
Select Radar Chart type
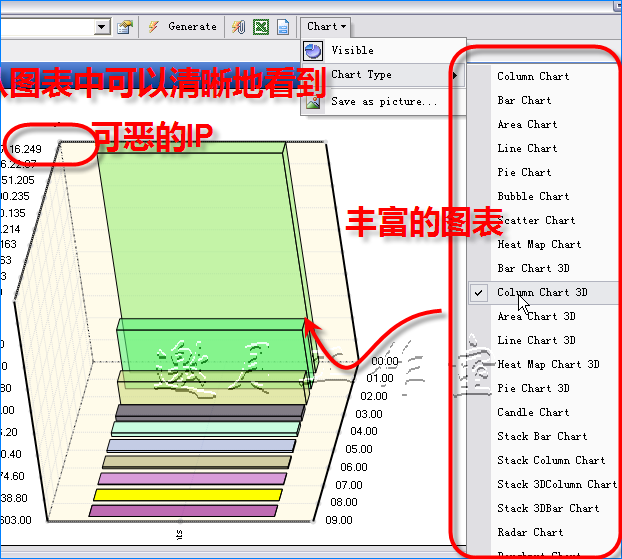(x=530, y=532)
